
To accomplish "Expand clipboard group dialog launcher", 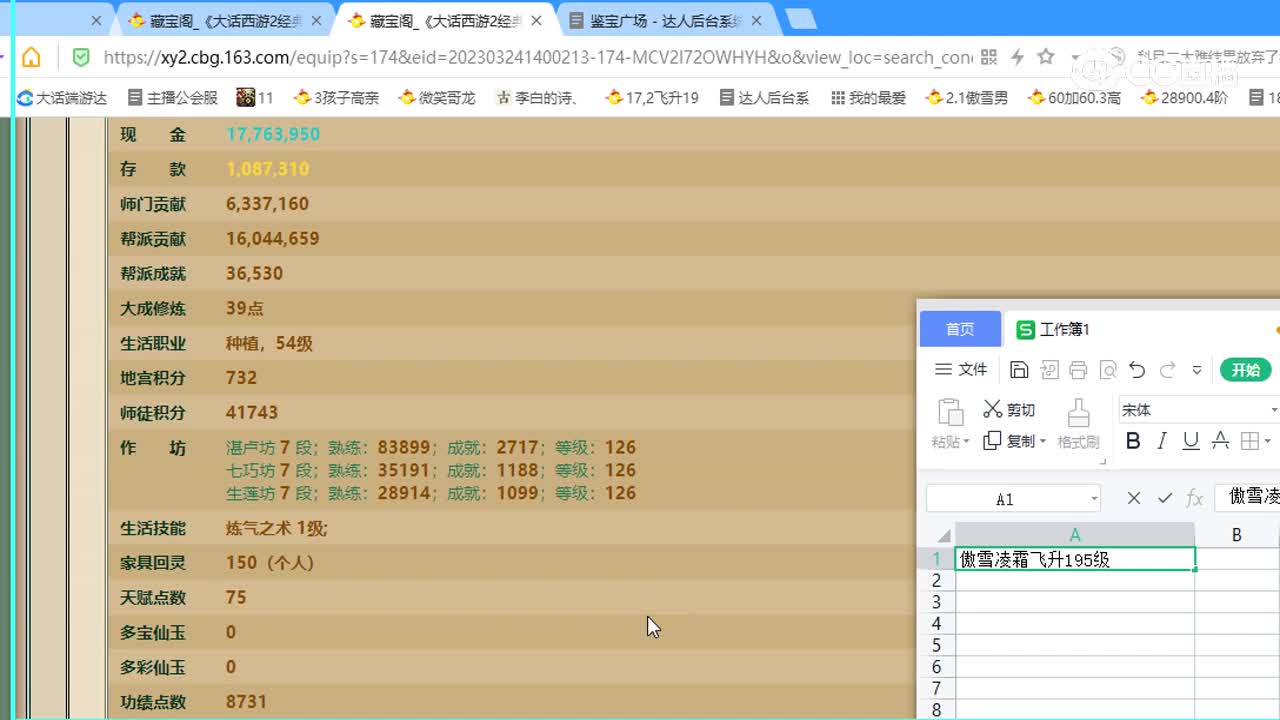I will pos(1103,461).
